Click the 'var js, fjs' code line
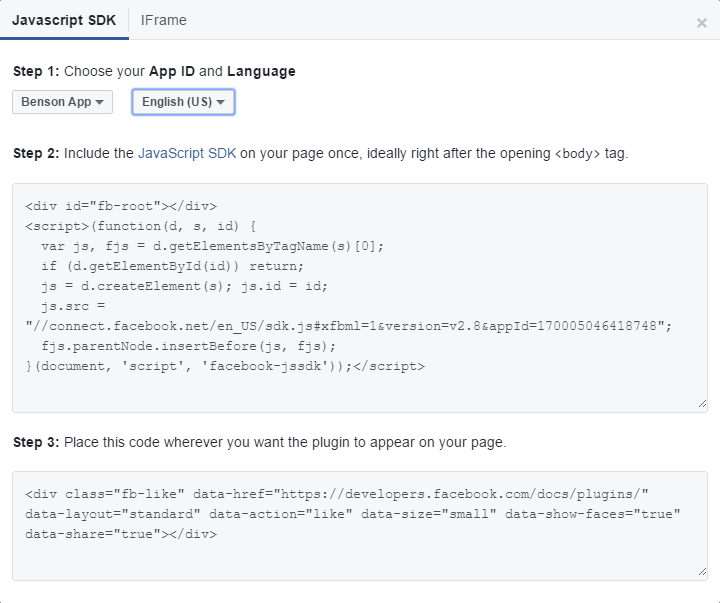This screenshot has height=603, width=720. click(213, 247)
